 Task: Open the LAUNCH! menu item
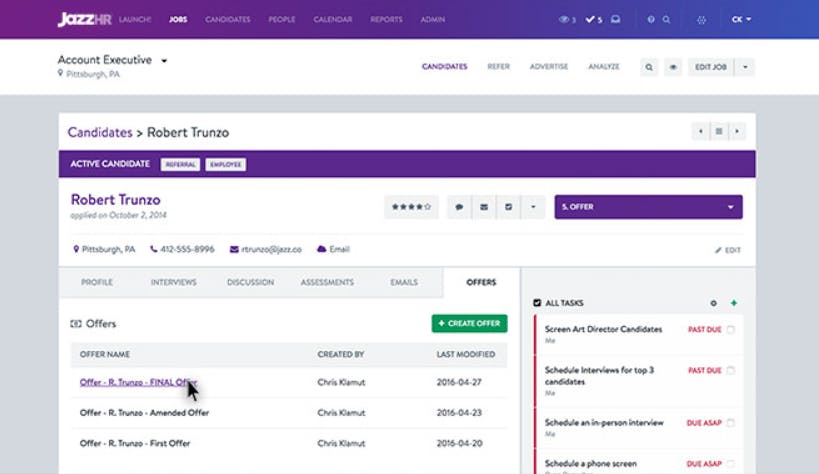pyautogui.click(x=135, y=19)
